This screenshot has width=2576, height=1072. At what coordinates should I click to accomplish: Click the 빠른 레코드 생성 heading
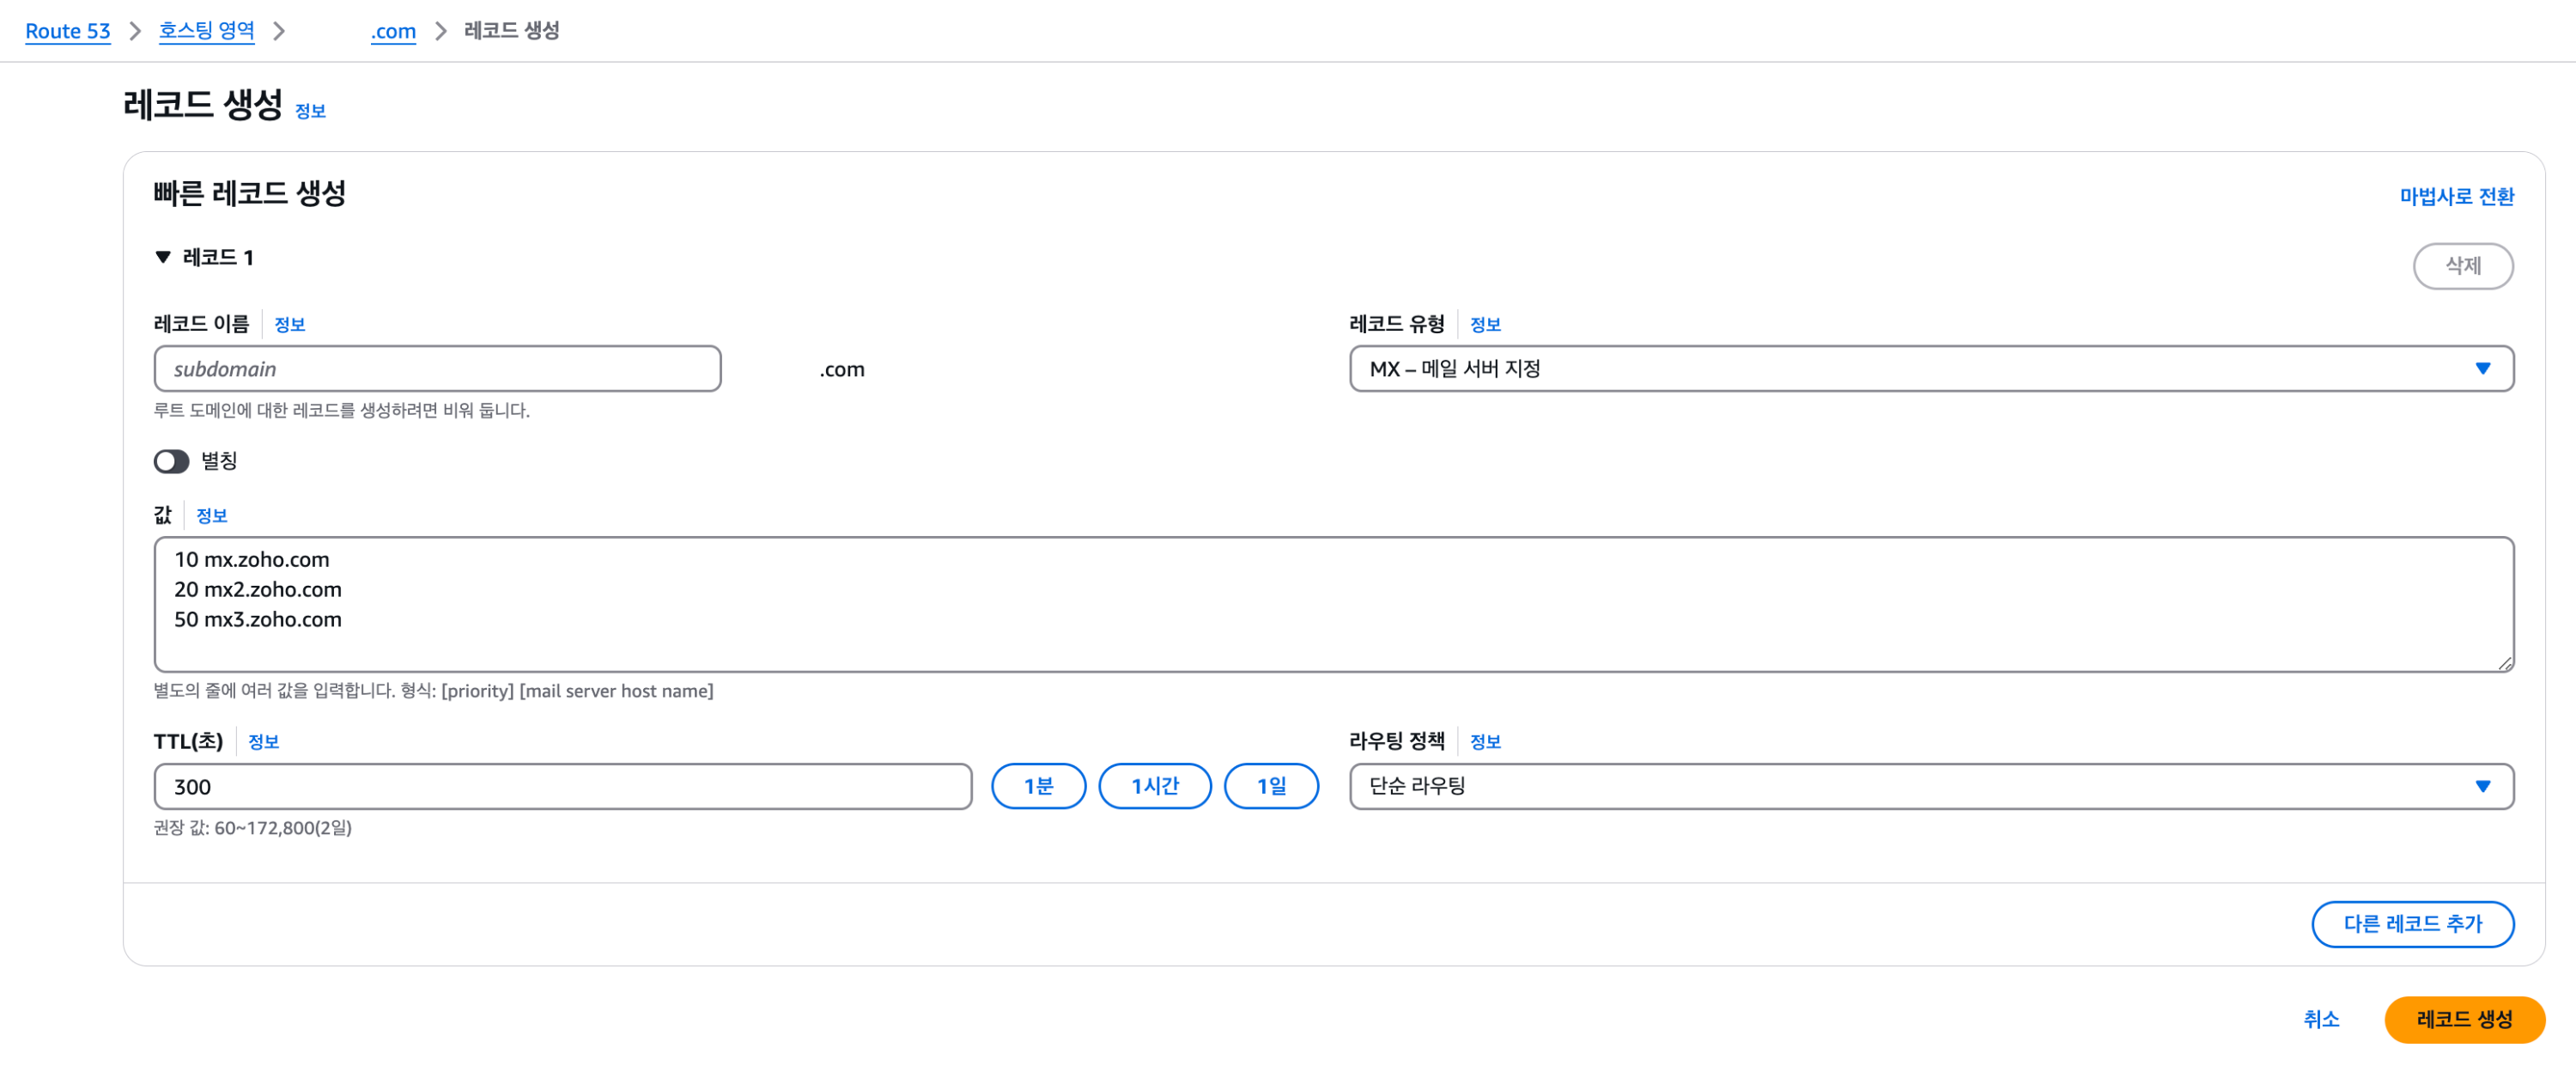coord(249,193)
